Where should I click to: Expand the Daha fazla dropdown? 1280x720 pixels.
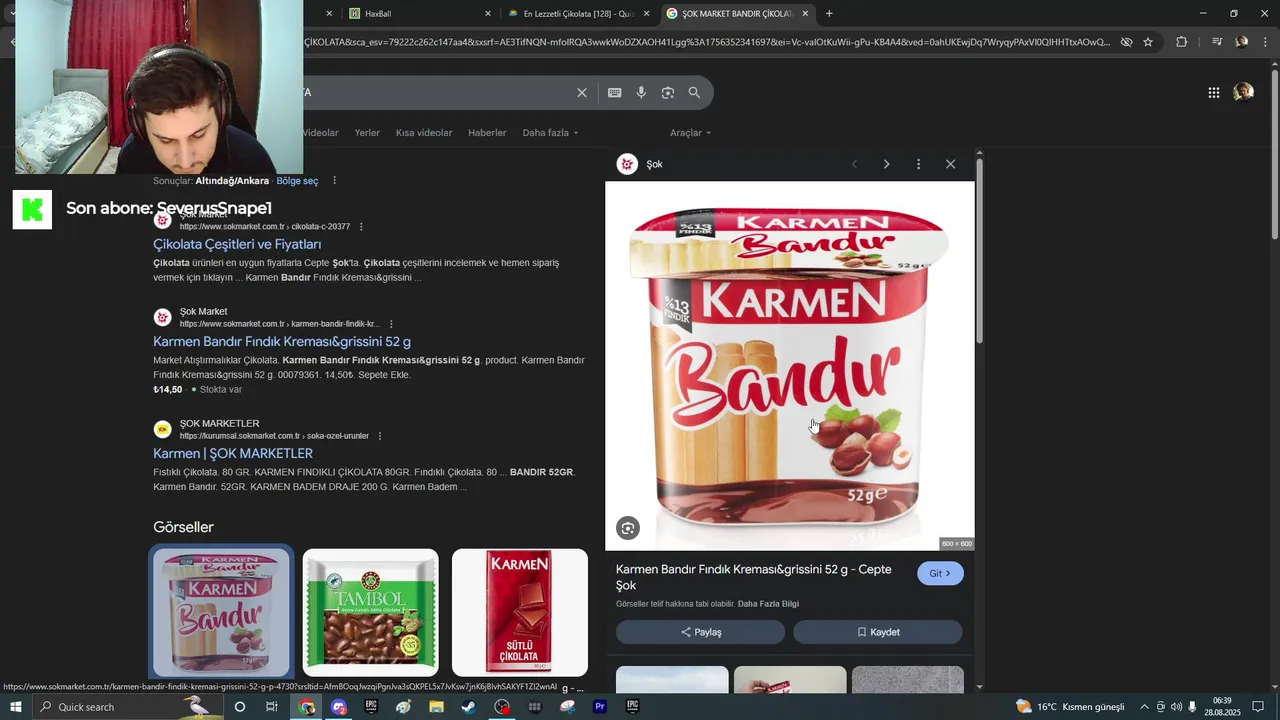pyautogui.click(x=550, y=133)
